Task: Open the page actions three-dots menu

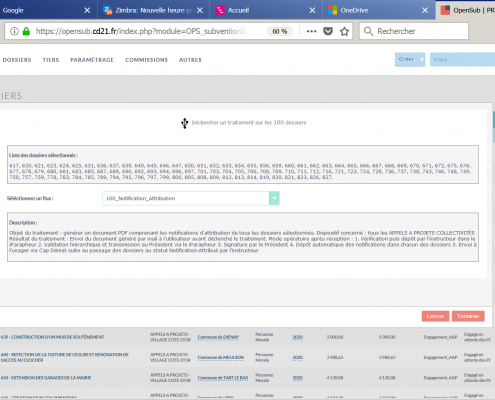Action: (311, 31)
